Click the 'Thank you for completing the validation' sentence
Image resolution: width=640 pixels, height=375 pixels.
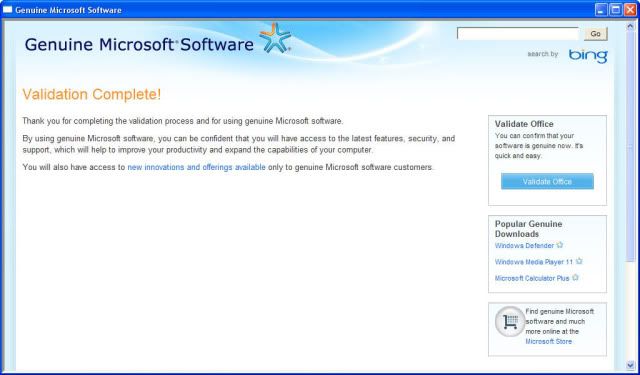[183, 121]
